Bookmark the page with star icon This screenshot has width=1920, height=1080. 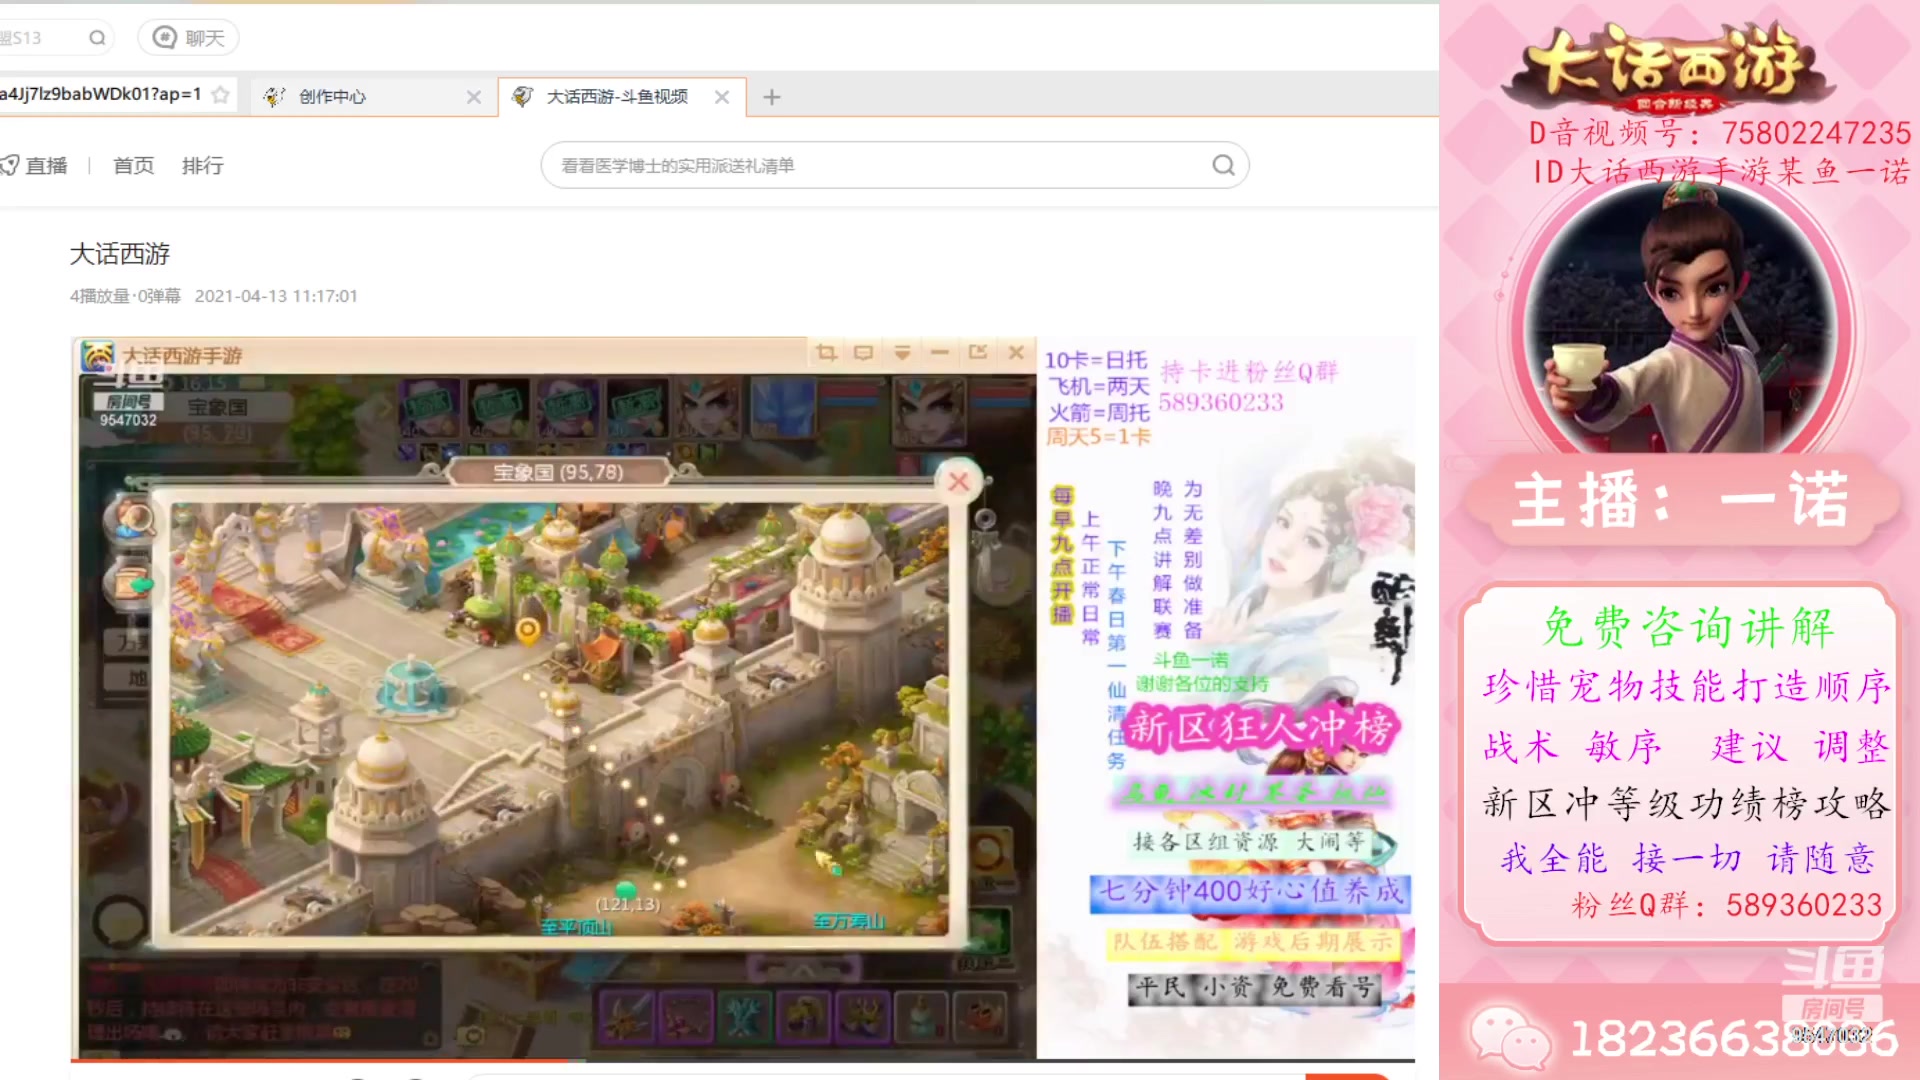click(221, 95)
